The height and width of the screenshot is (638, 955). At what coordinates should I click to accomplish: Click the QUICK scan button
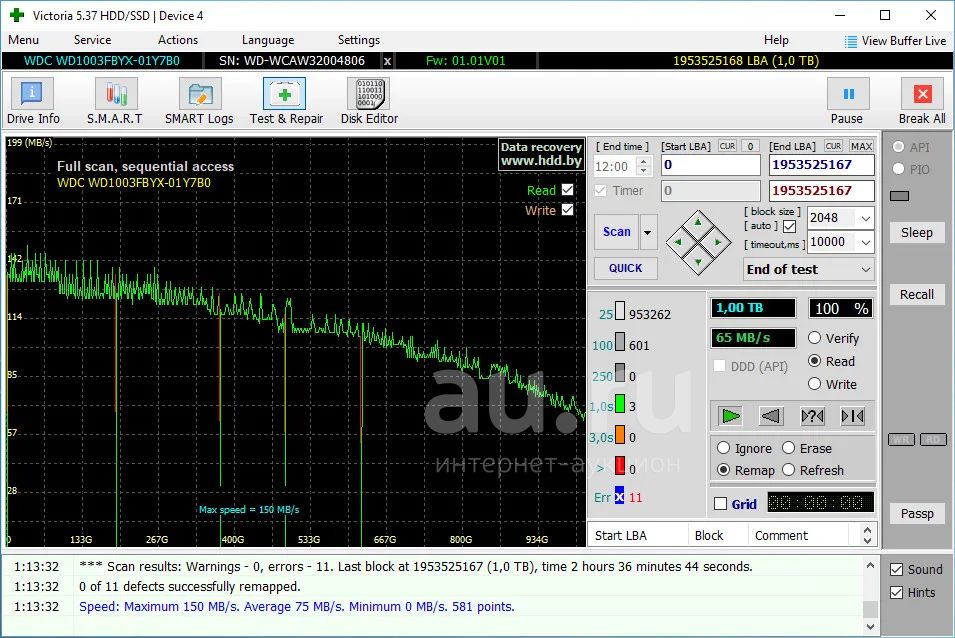tap(625, 268)
